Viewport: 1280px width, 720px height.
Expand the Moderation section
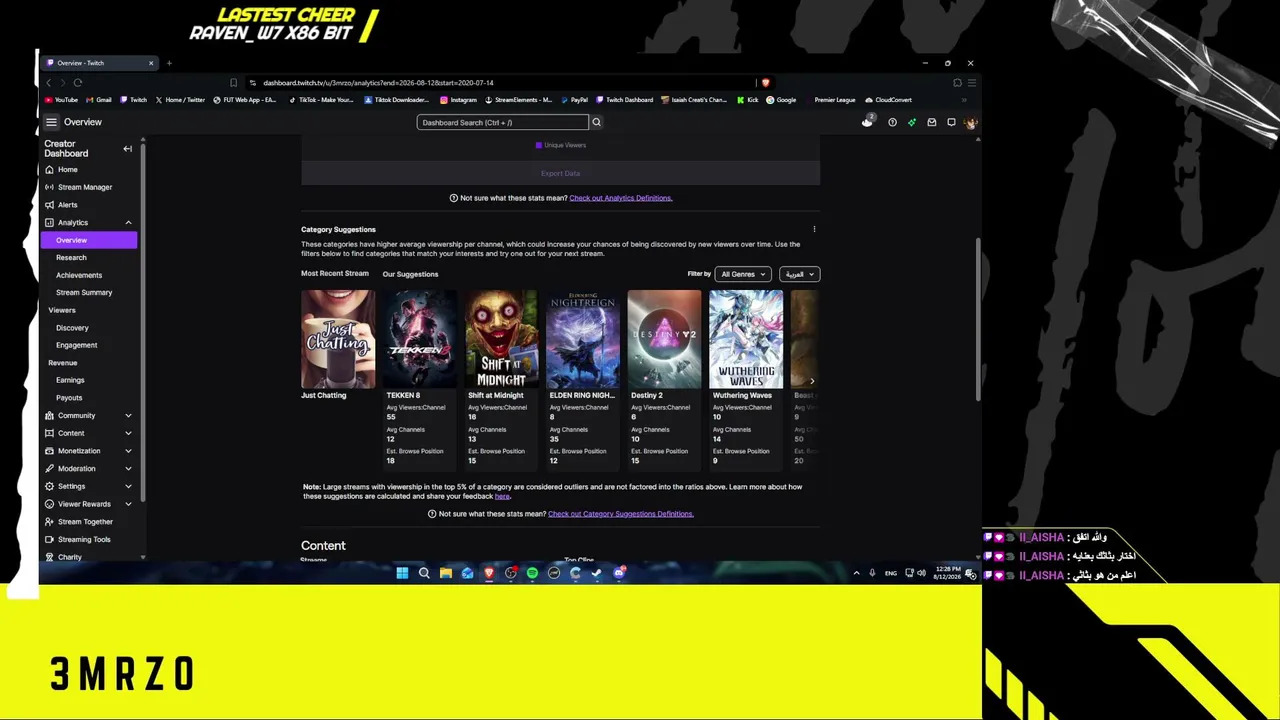coord(128,468)
